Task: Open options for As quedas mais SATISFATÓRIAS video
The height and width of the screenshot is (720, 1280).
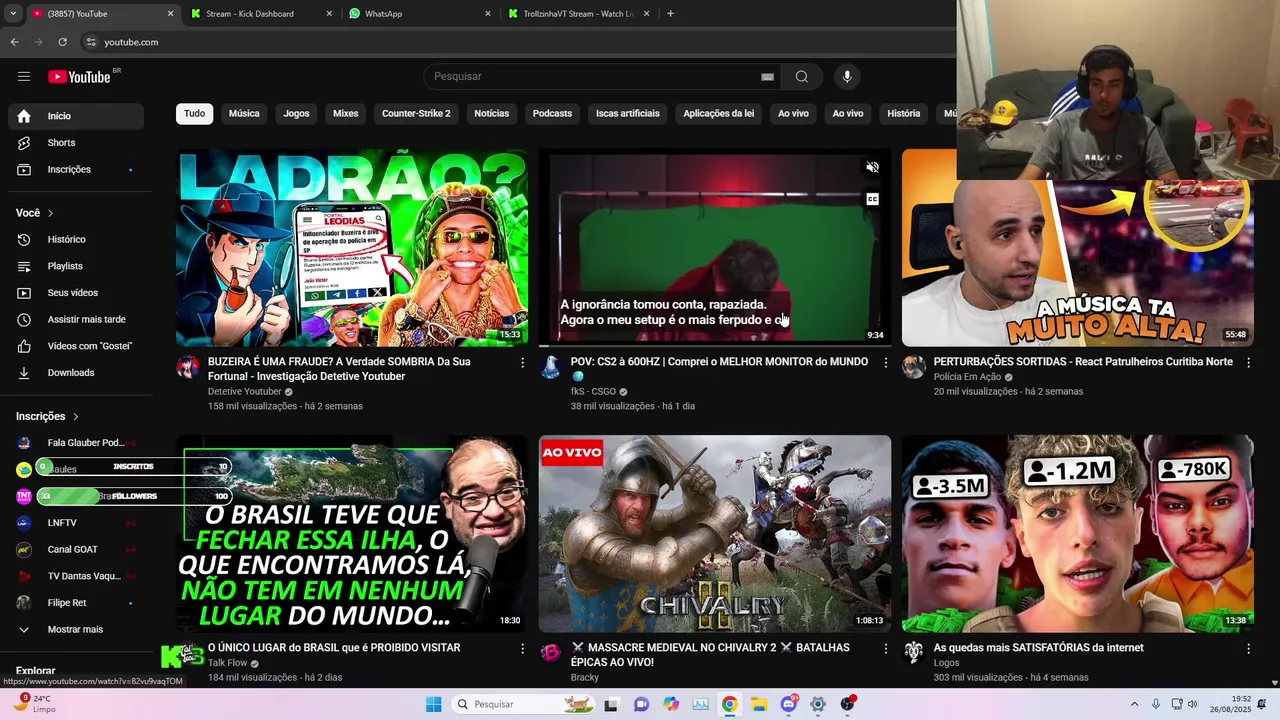Action: coord(1248,649)
